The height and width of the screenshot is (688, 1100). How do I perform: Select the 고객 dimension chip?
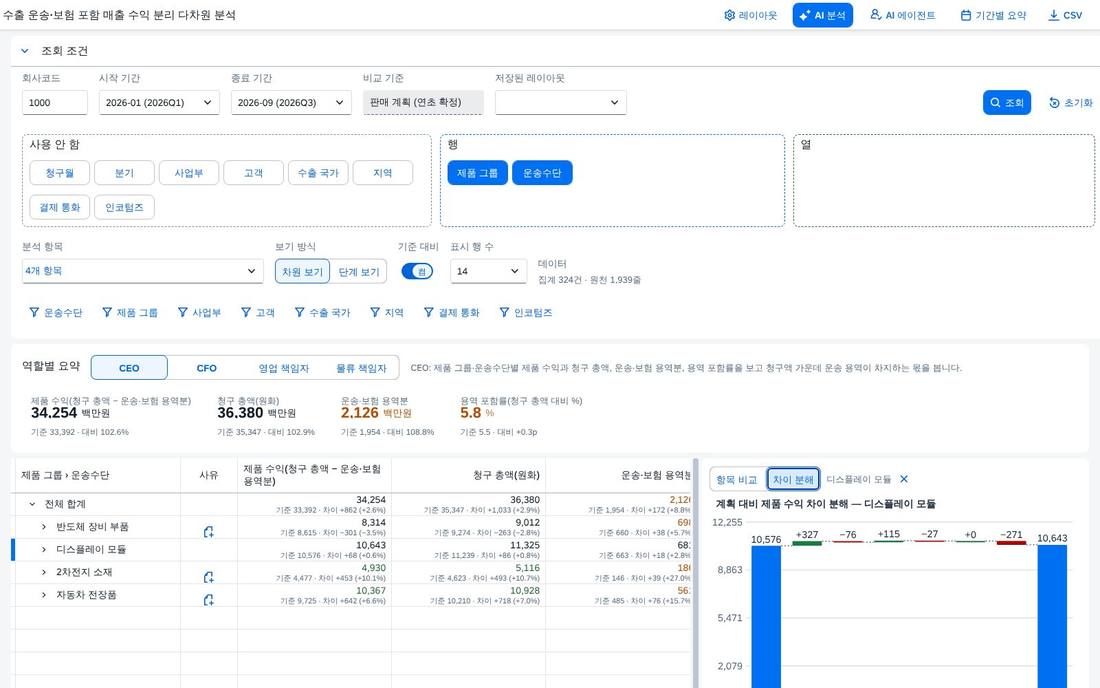coord(253,173)
